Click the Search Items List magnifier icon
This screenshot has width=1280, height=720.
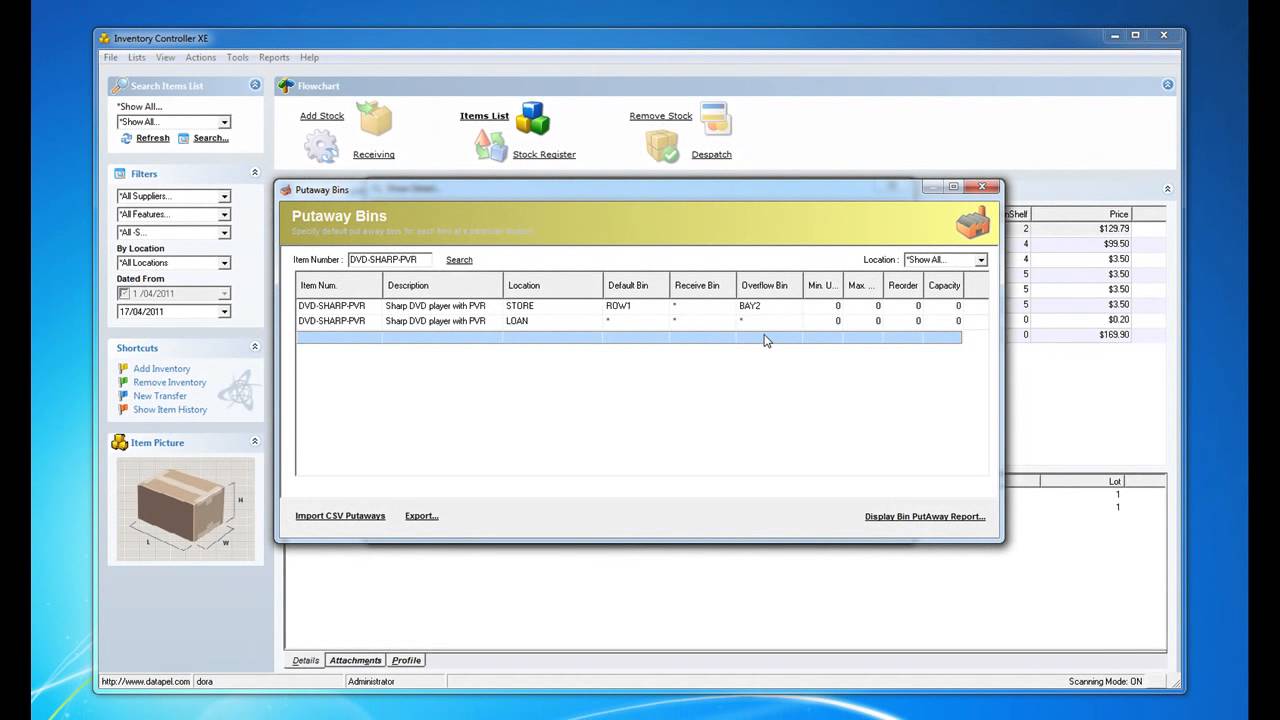click(x=119, y=86)
